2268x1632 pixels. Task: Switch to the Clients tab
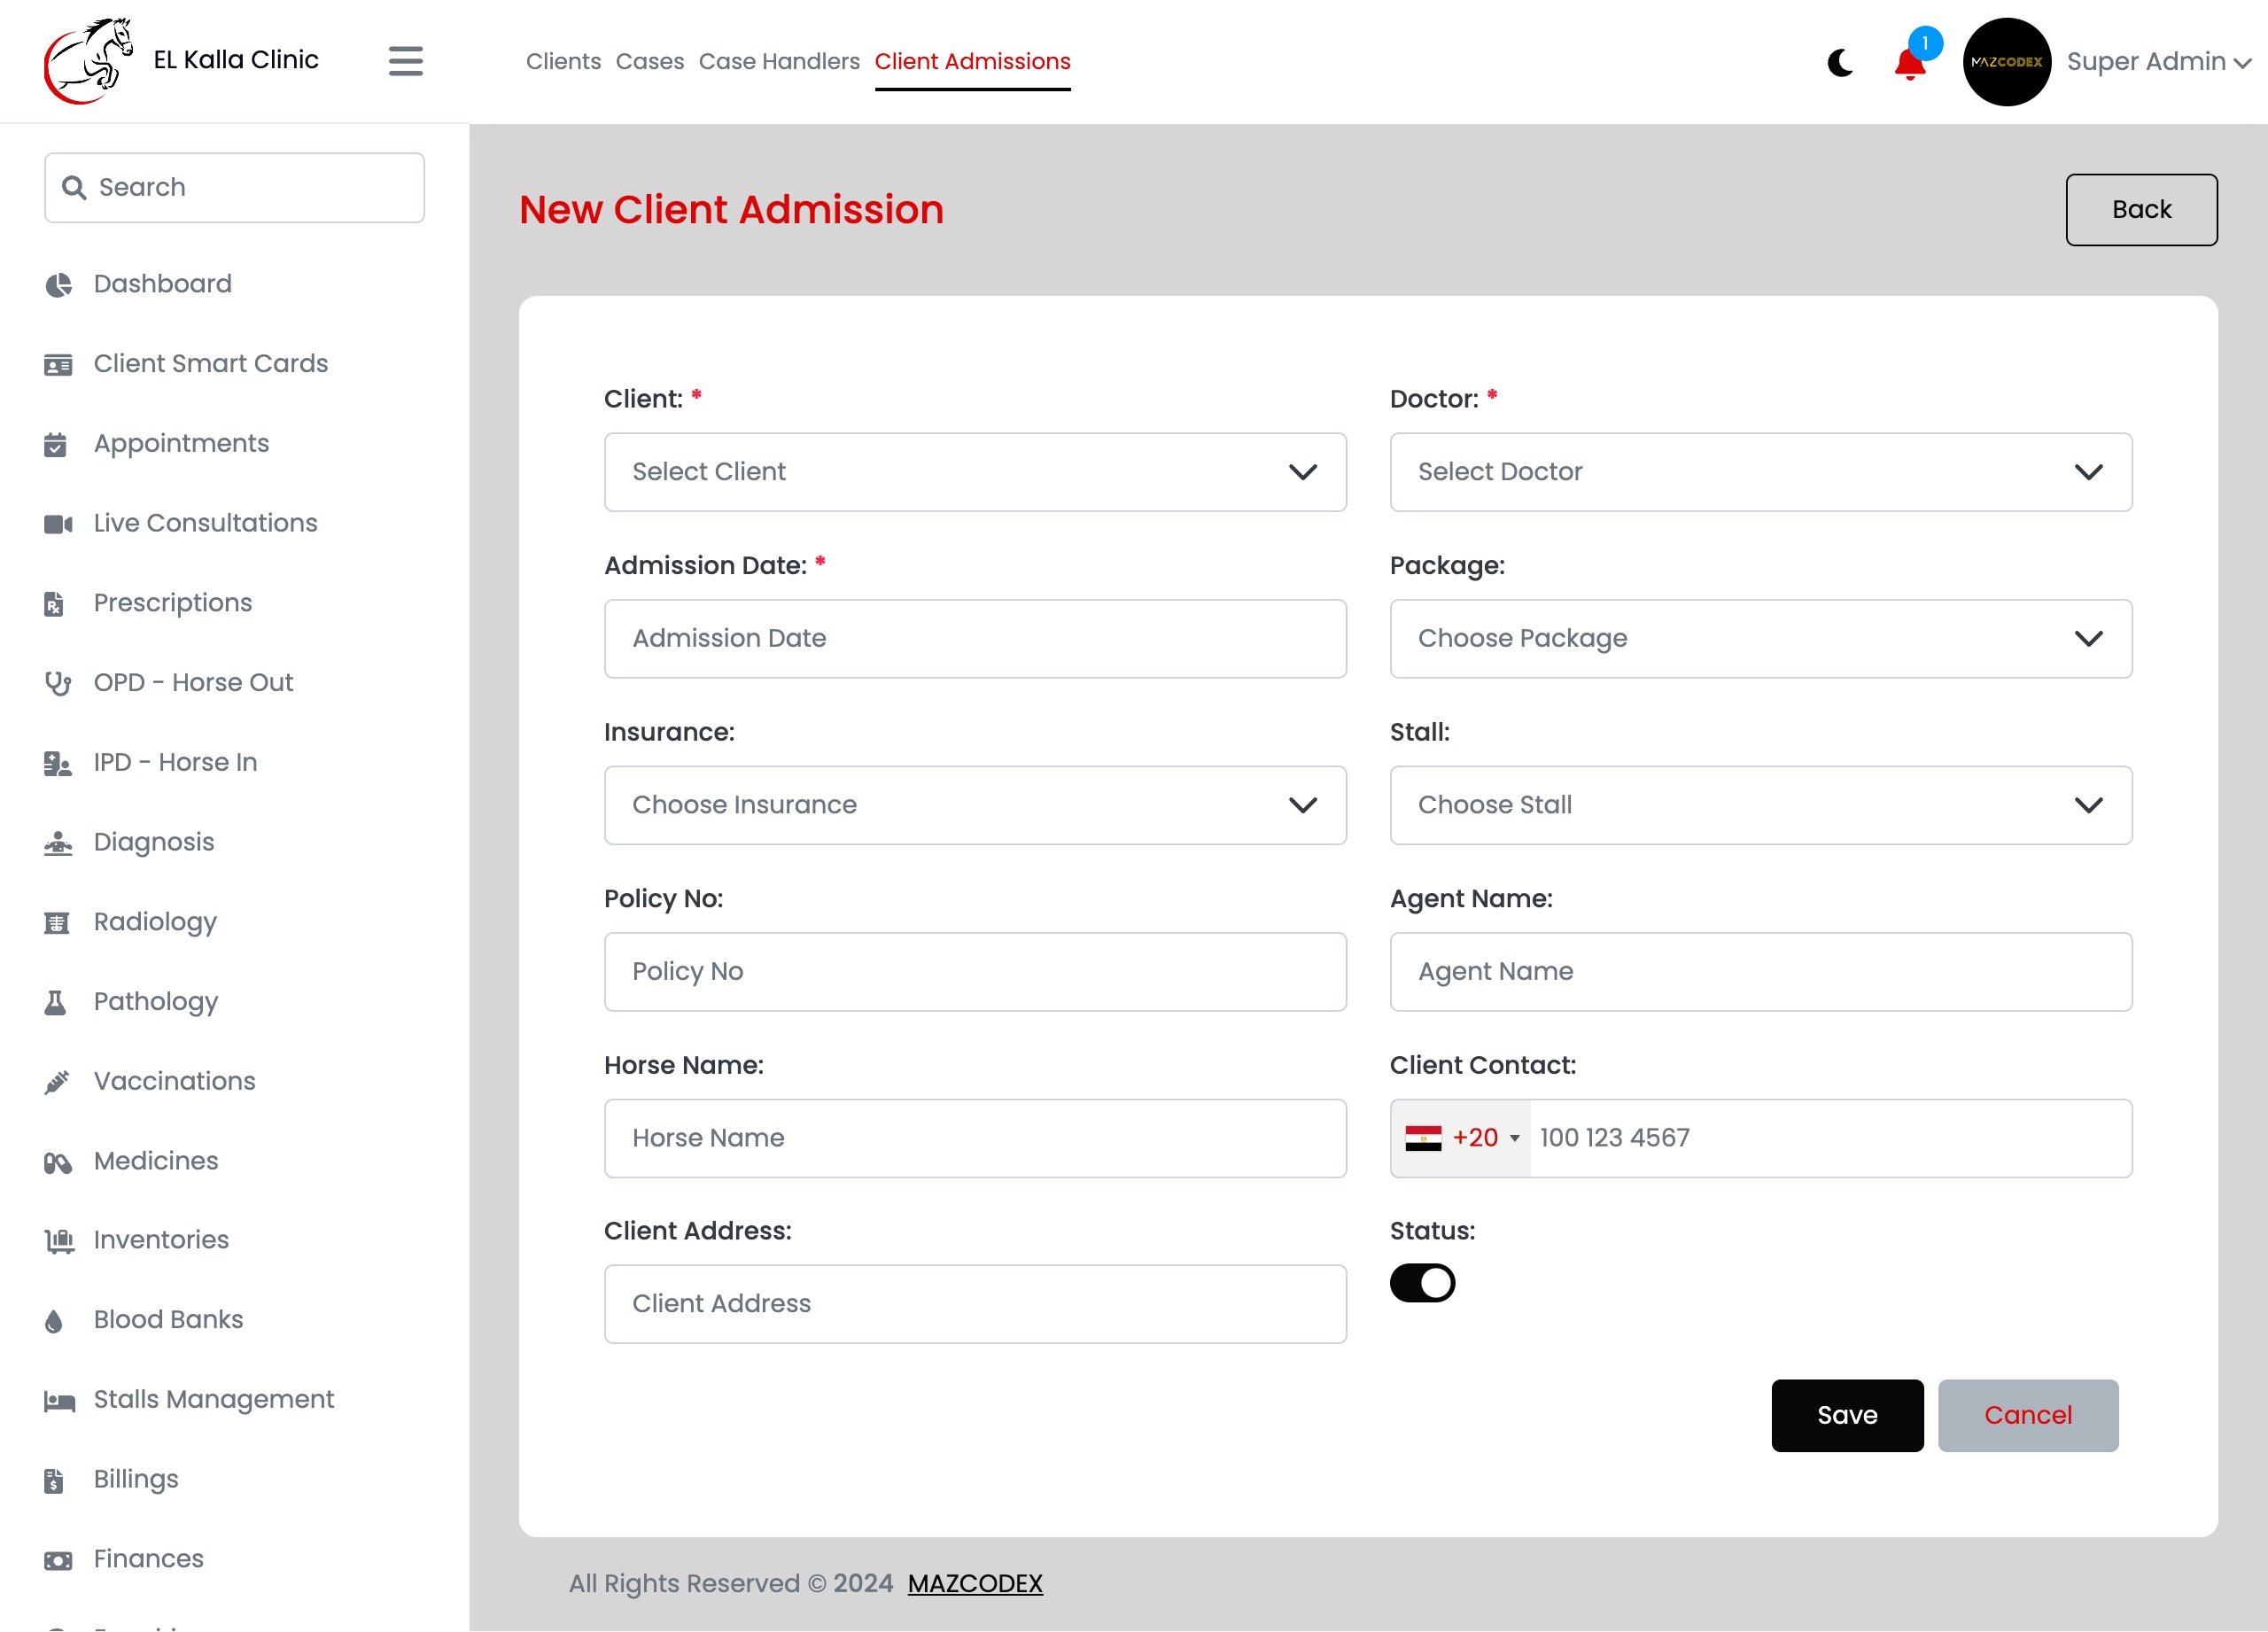pos(563,62)
